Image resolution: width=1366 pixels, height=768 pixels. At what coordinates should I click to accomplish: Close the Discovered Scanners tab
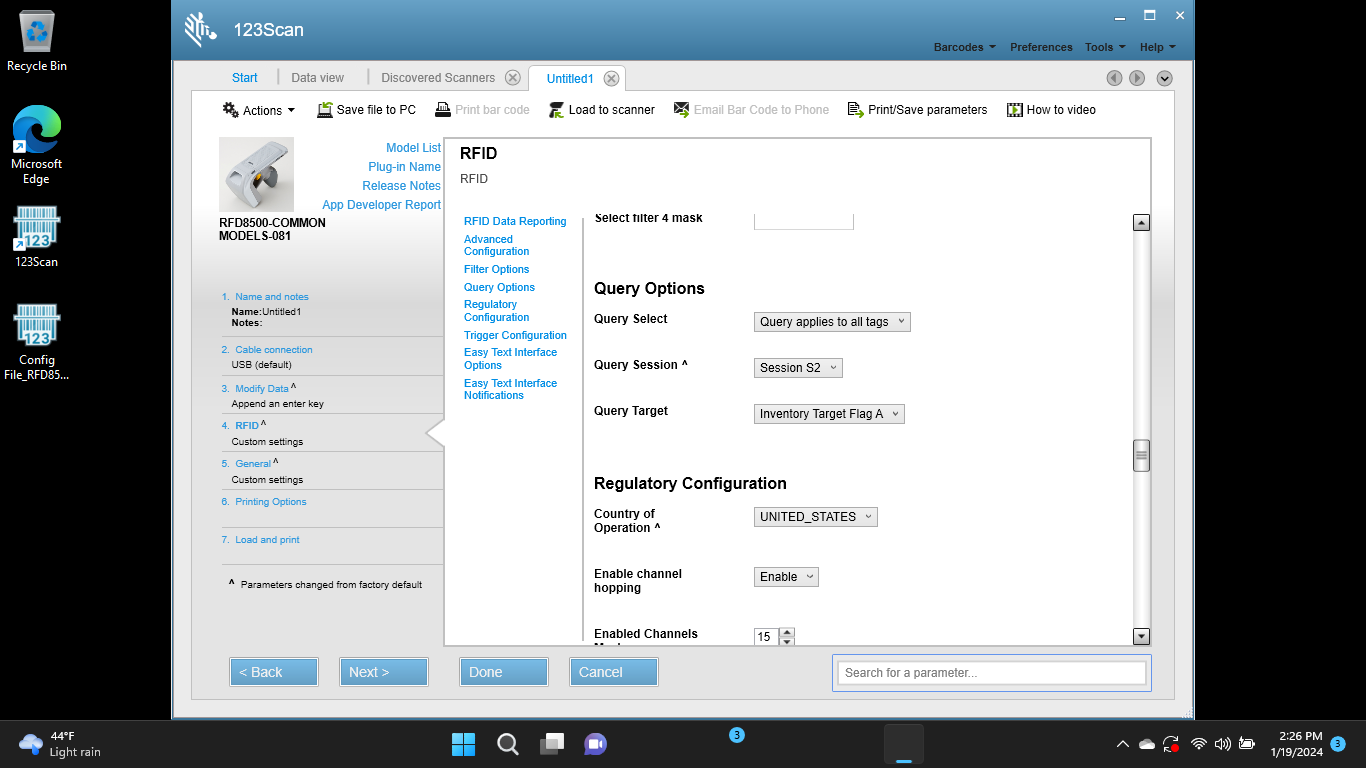[x=513, y=78]
